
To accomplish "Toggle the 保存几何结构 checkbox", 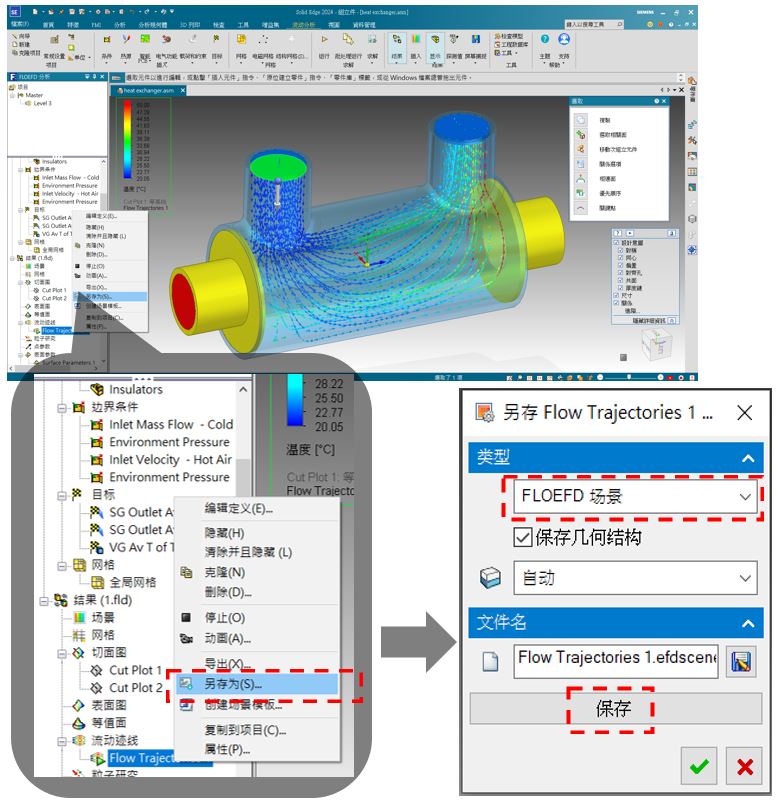I will (x=522, y=538).
